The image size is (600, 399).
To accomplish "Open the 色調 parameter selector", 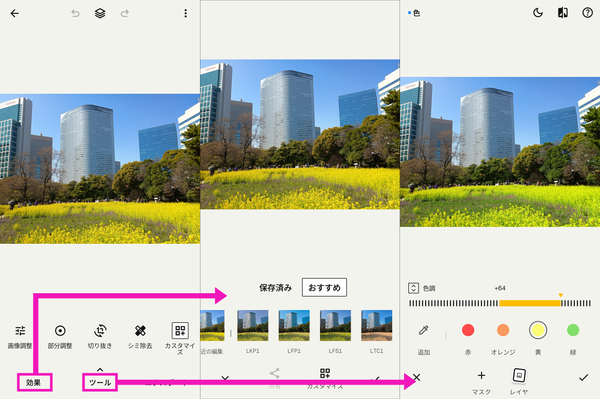I will tap(413, 288).
